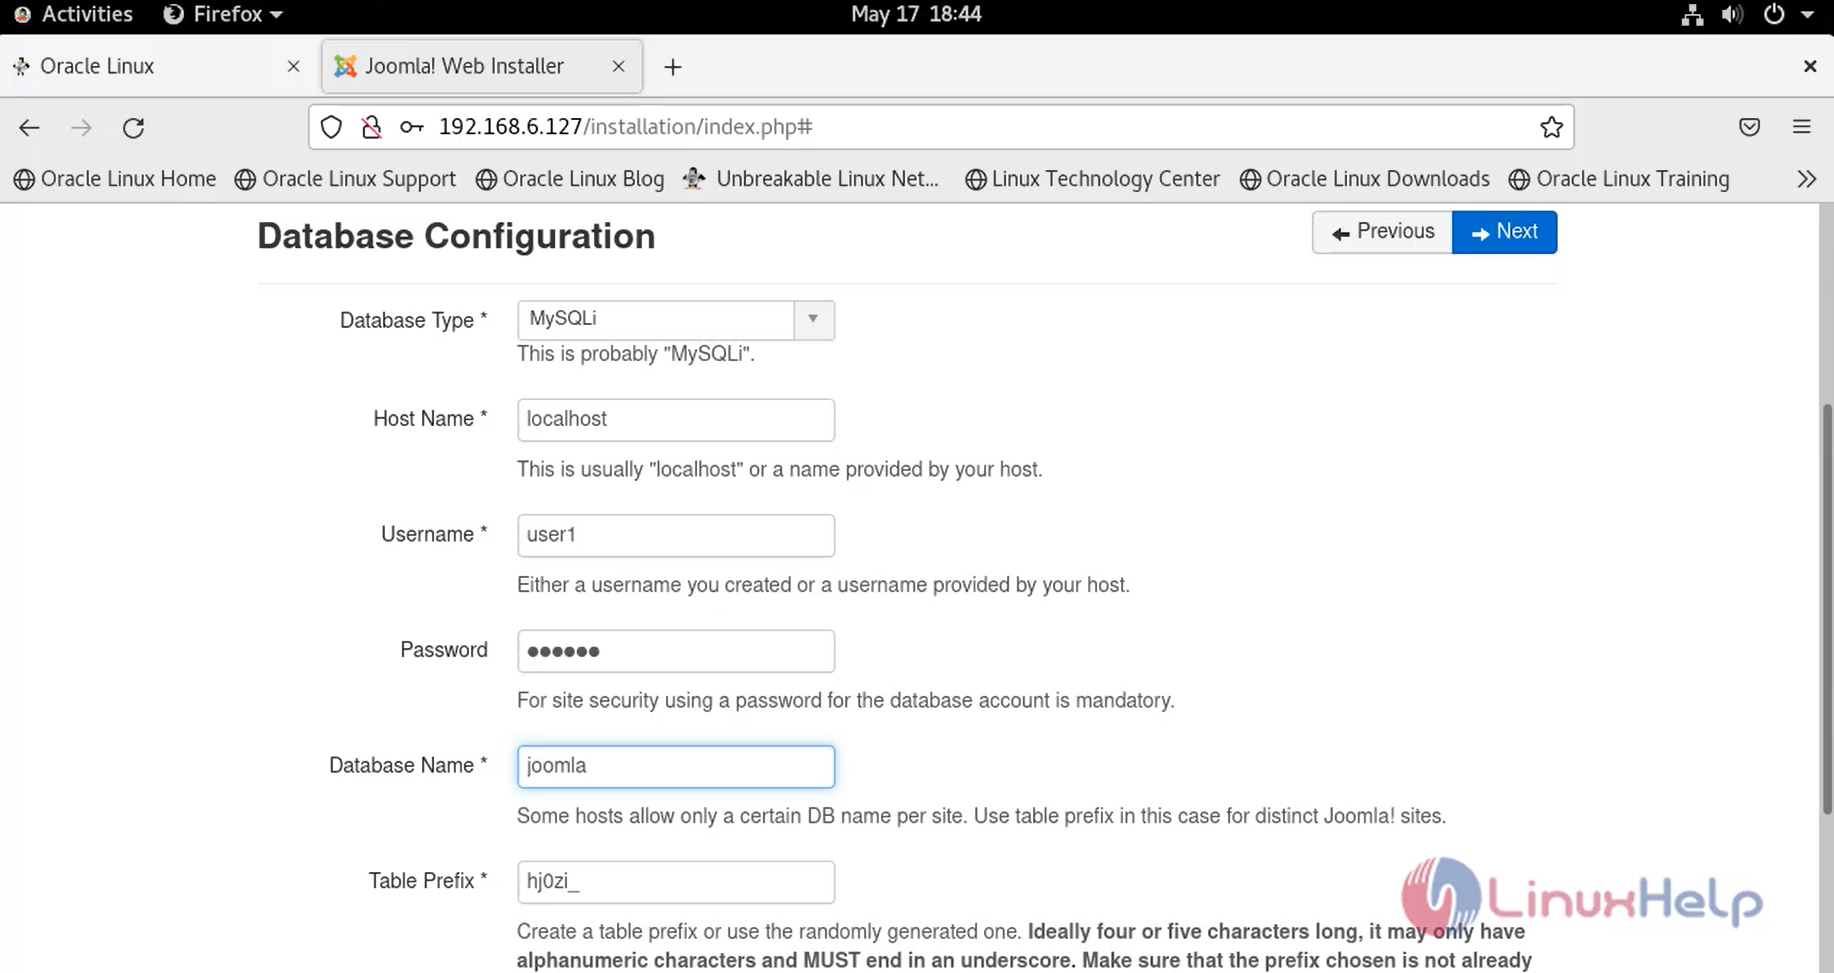1834x973 pixels.
Task: Open Firefox hamburger menu
Action: pos(1801,127)
